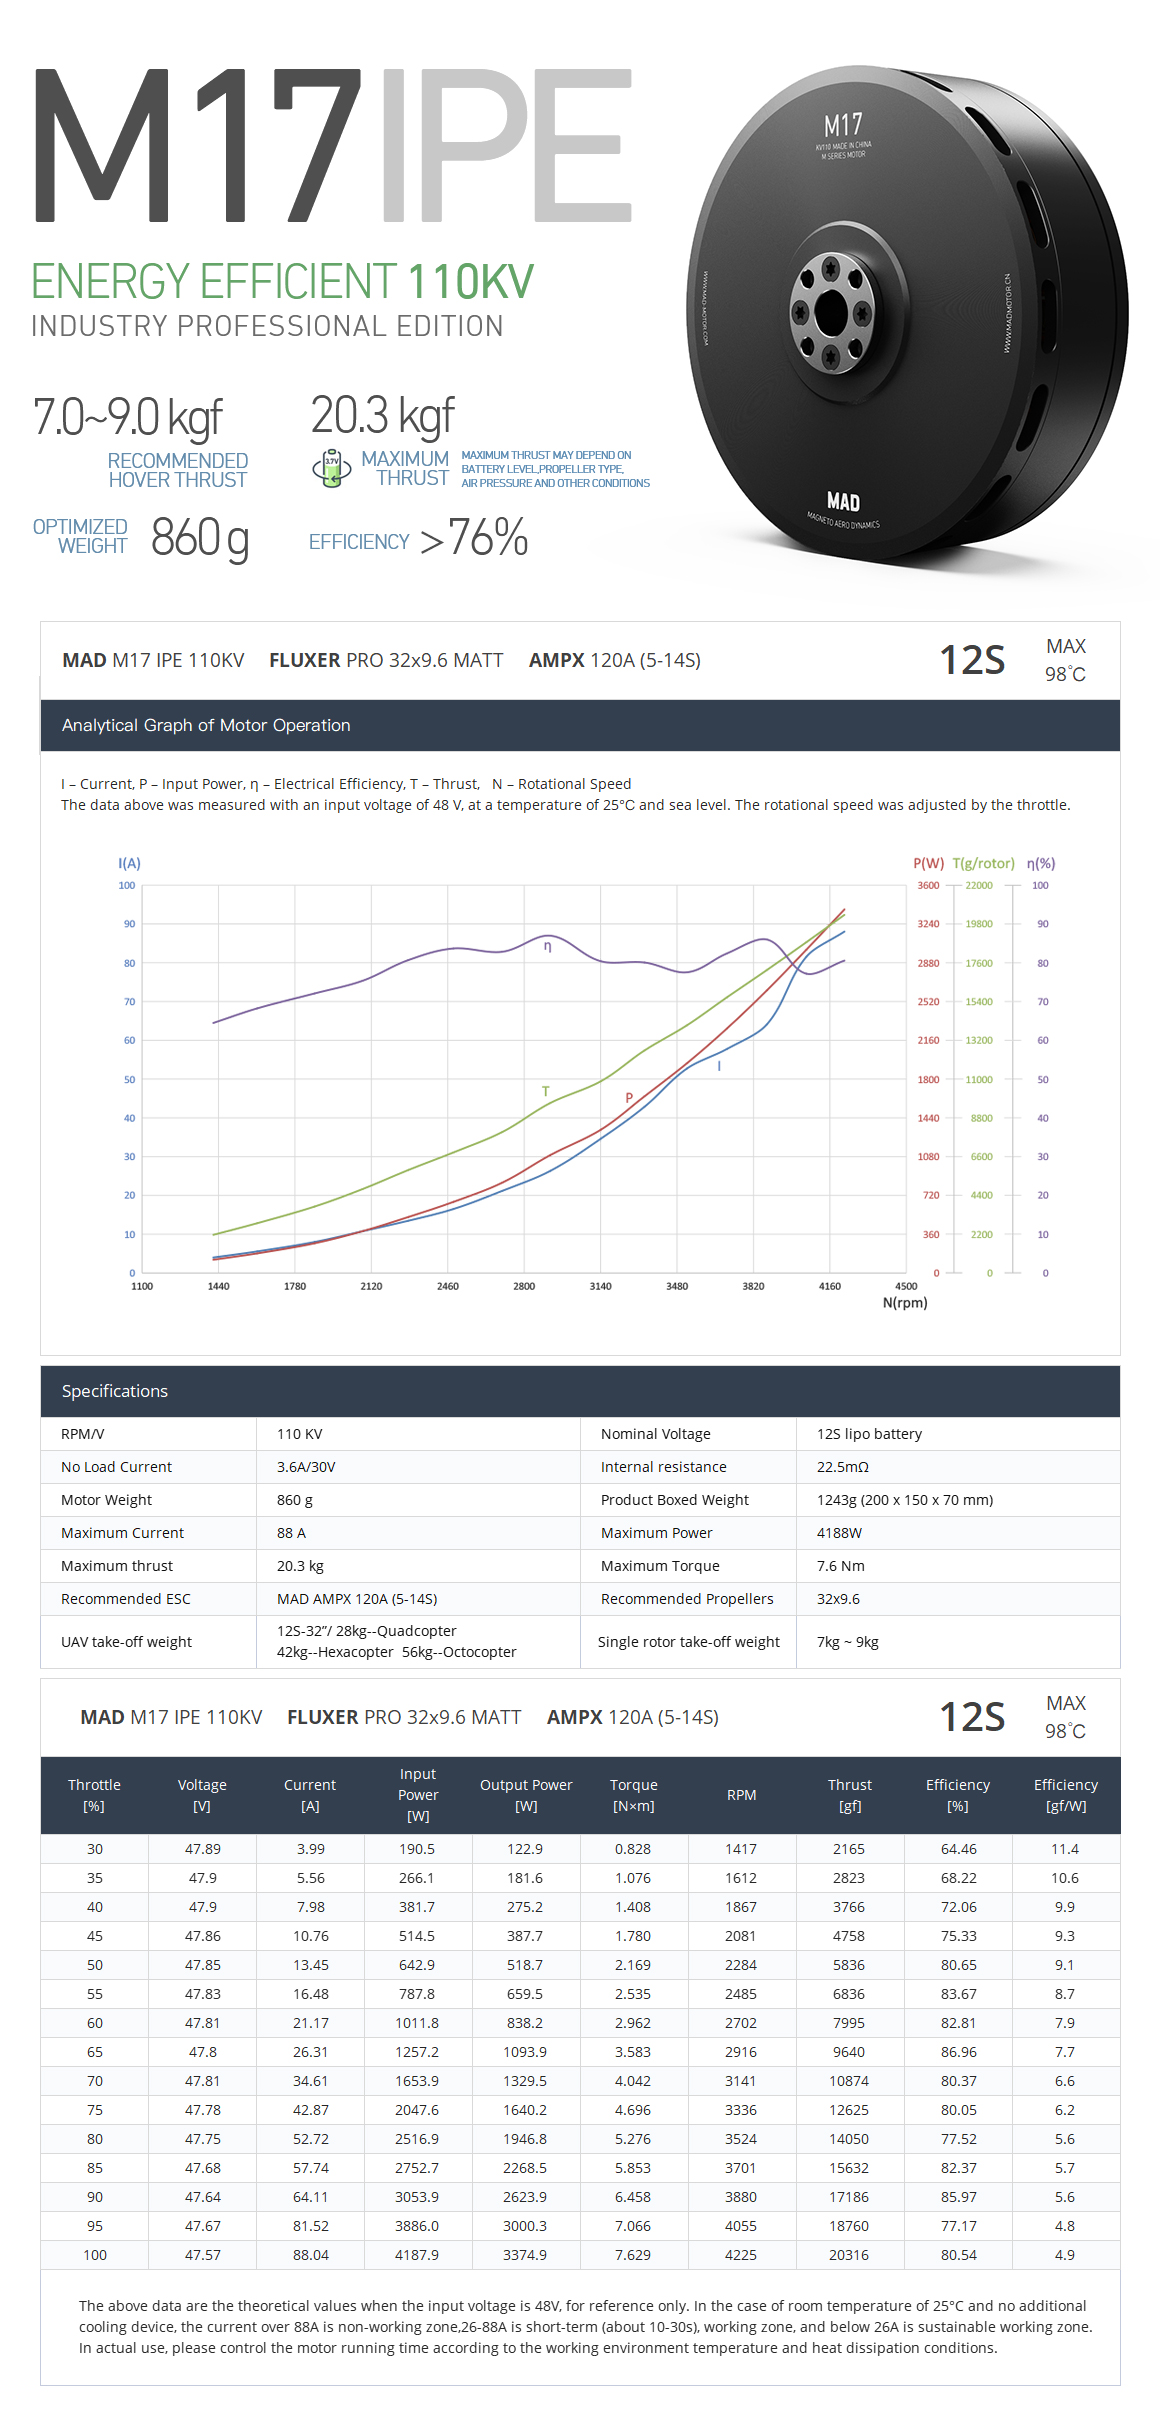Click current cell 3.99 in 30% row
The image size is (1160, 2419).
(x=310, y=1849)
